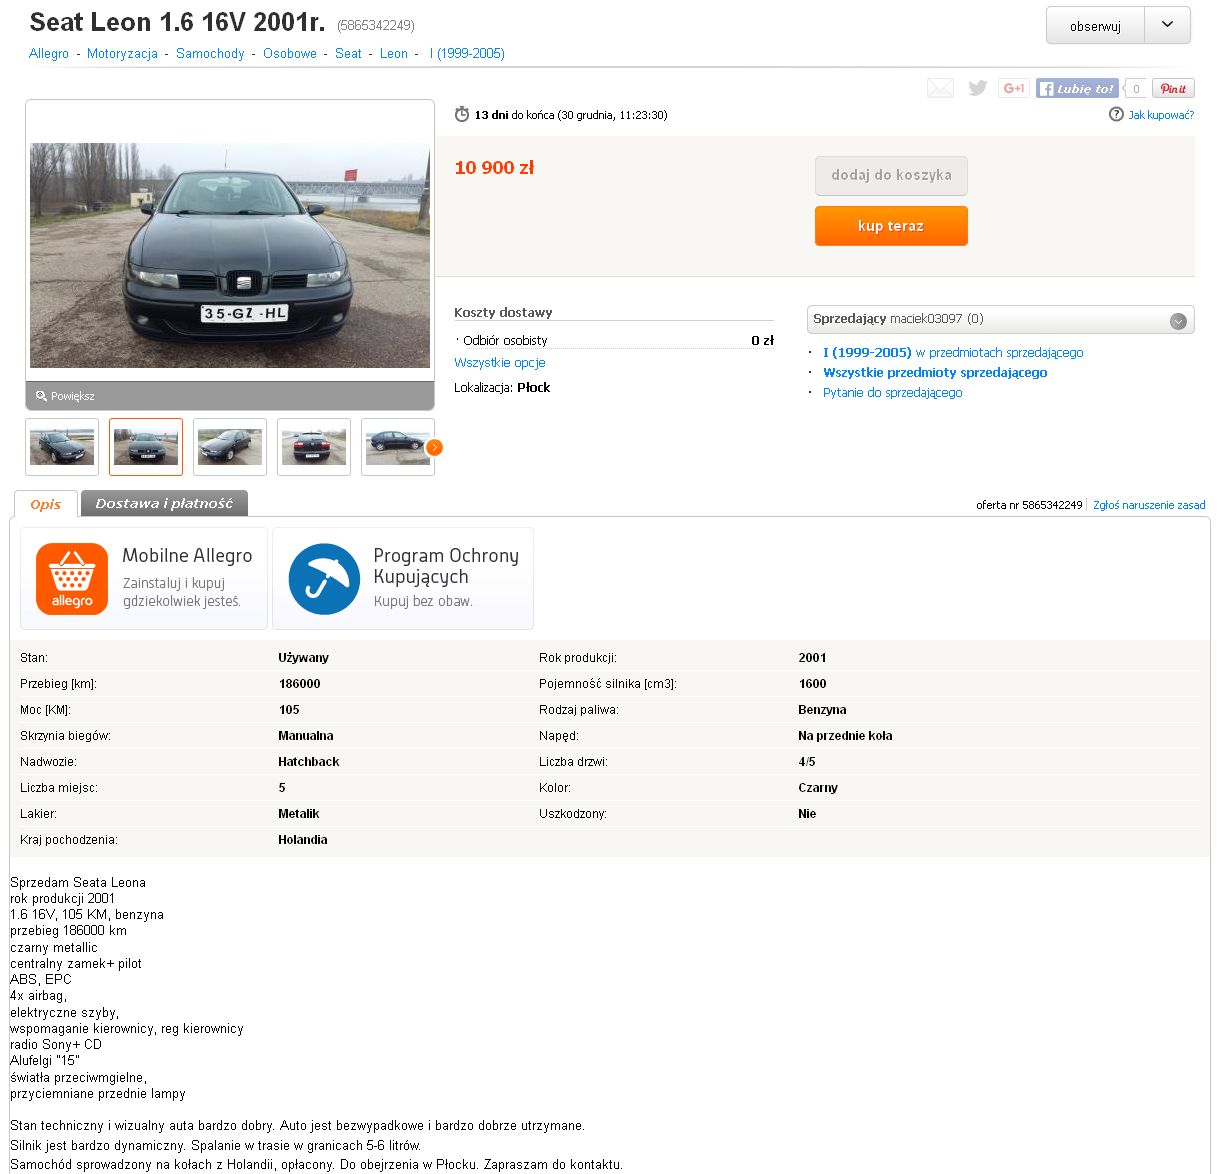Pin the listing with Pinit icon
Screen dimensions: 1221x1174
click(1173, 88)
